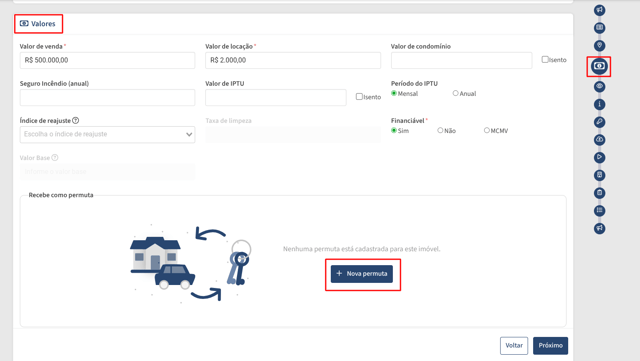Open the play video step icon
Screen dimensions: 640x361
(x=599, y=157)
